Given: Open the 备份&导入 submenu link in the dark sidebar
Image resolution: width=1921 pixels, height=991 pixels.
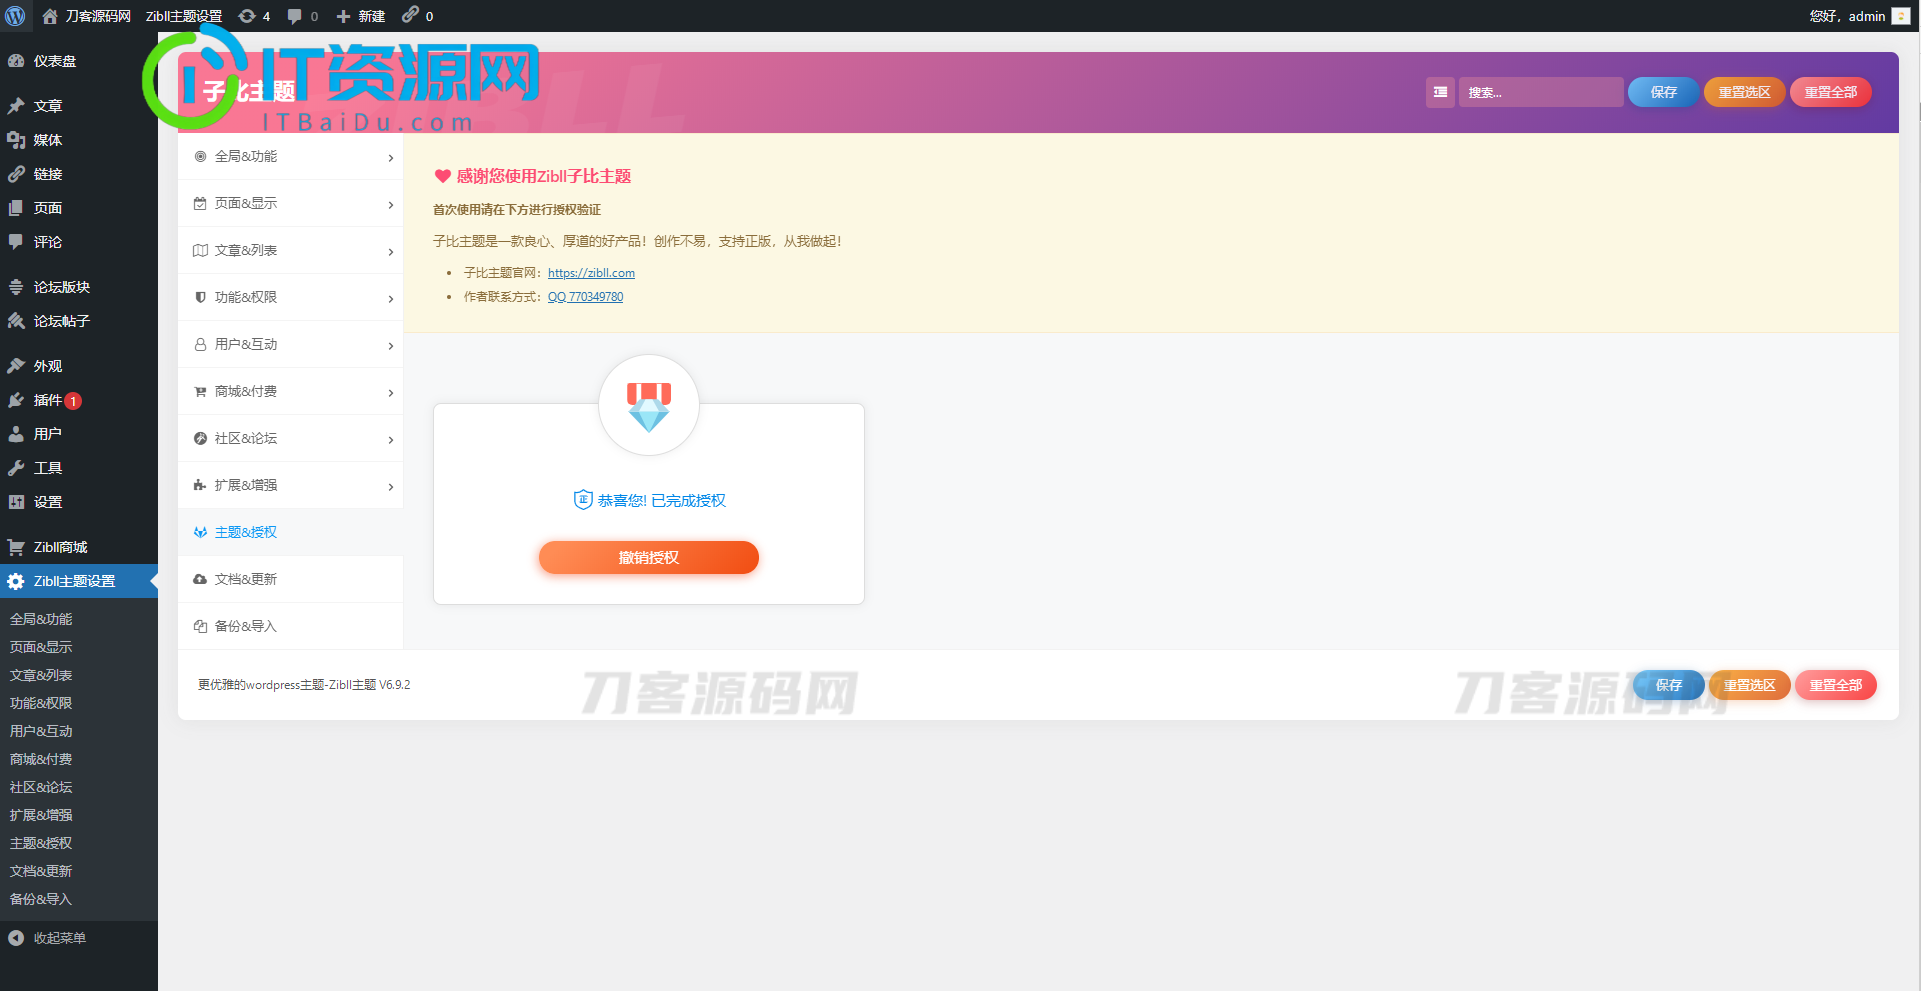Looking at the screenshot, I should click(41, 899).
